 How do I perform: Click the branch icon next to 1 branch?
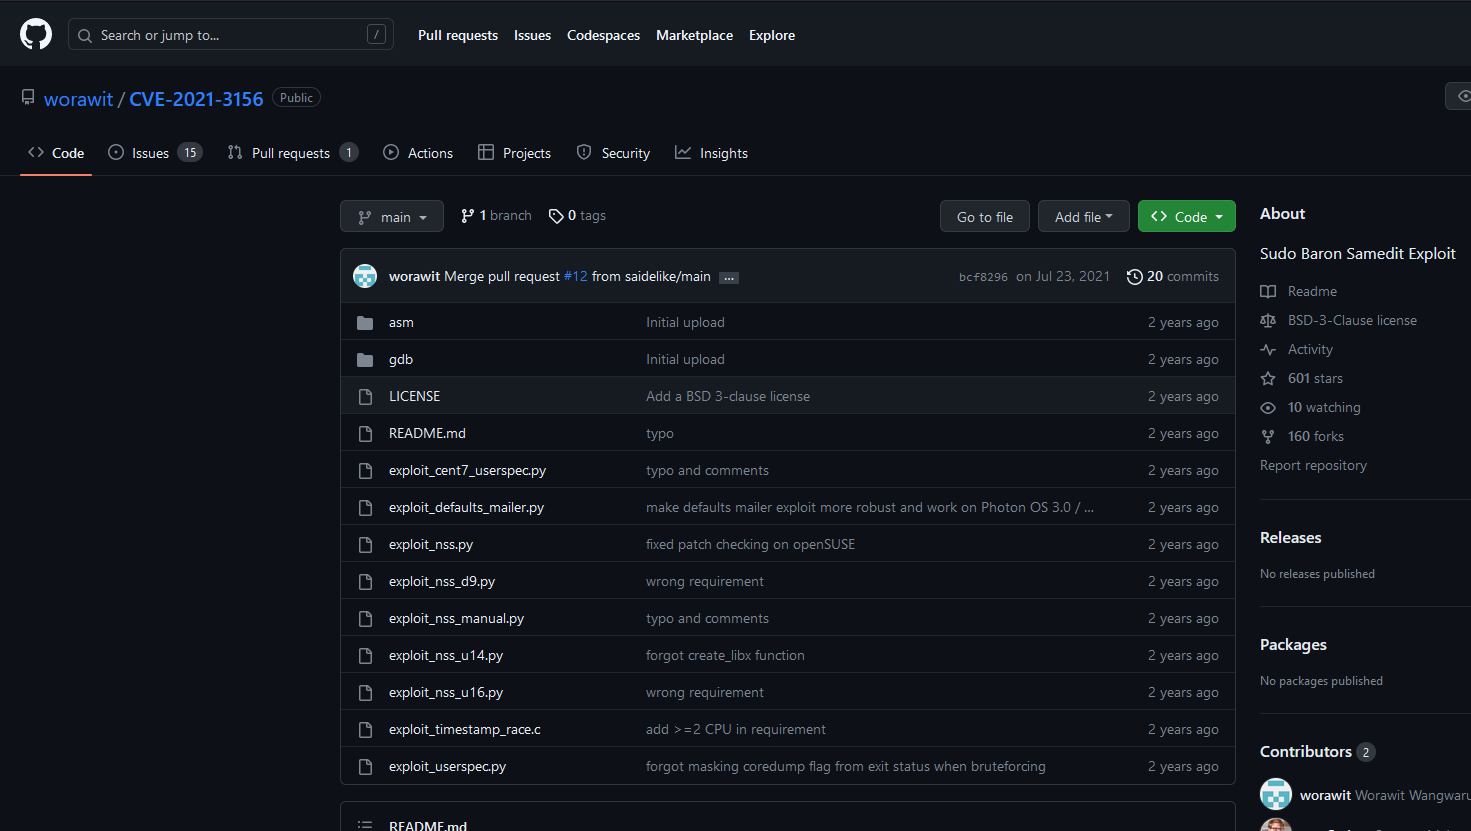(x=467, y=216)
